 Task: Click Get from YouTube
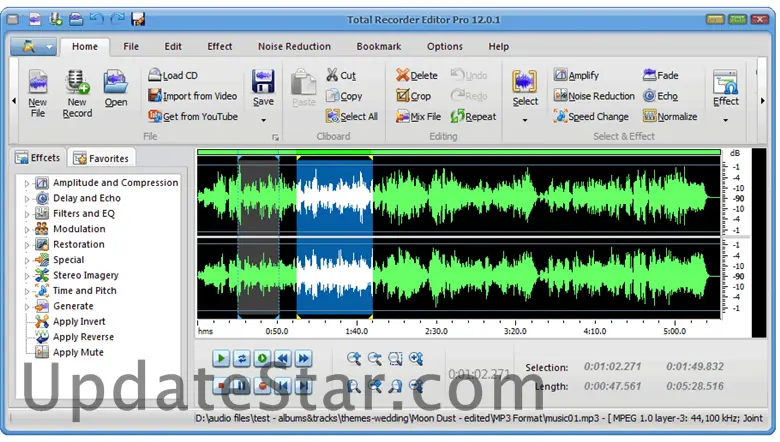point(193,116)
